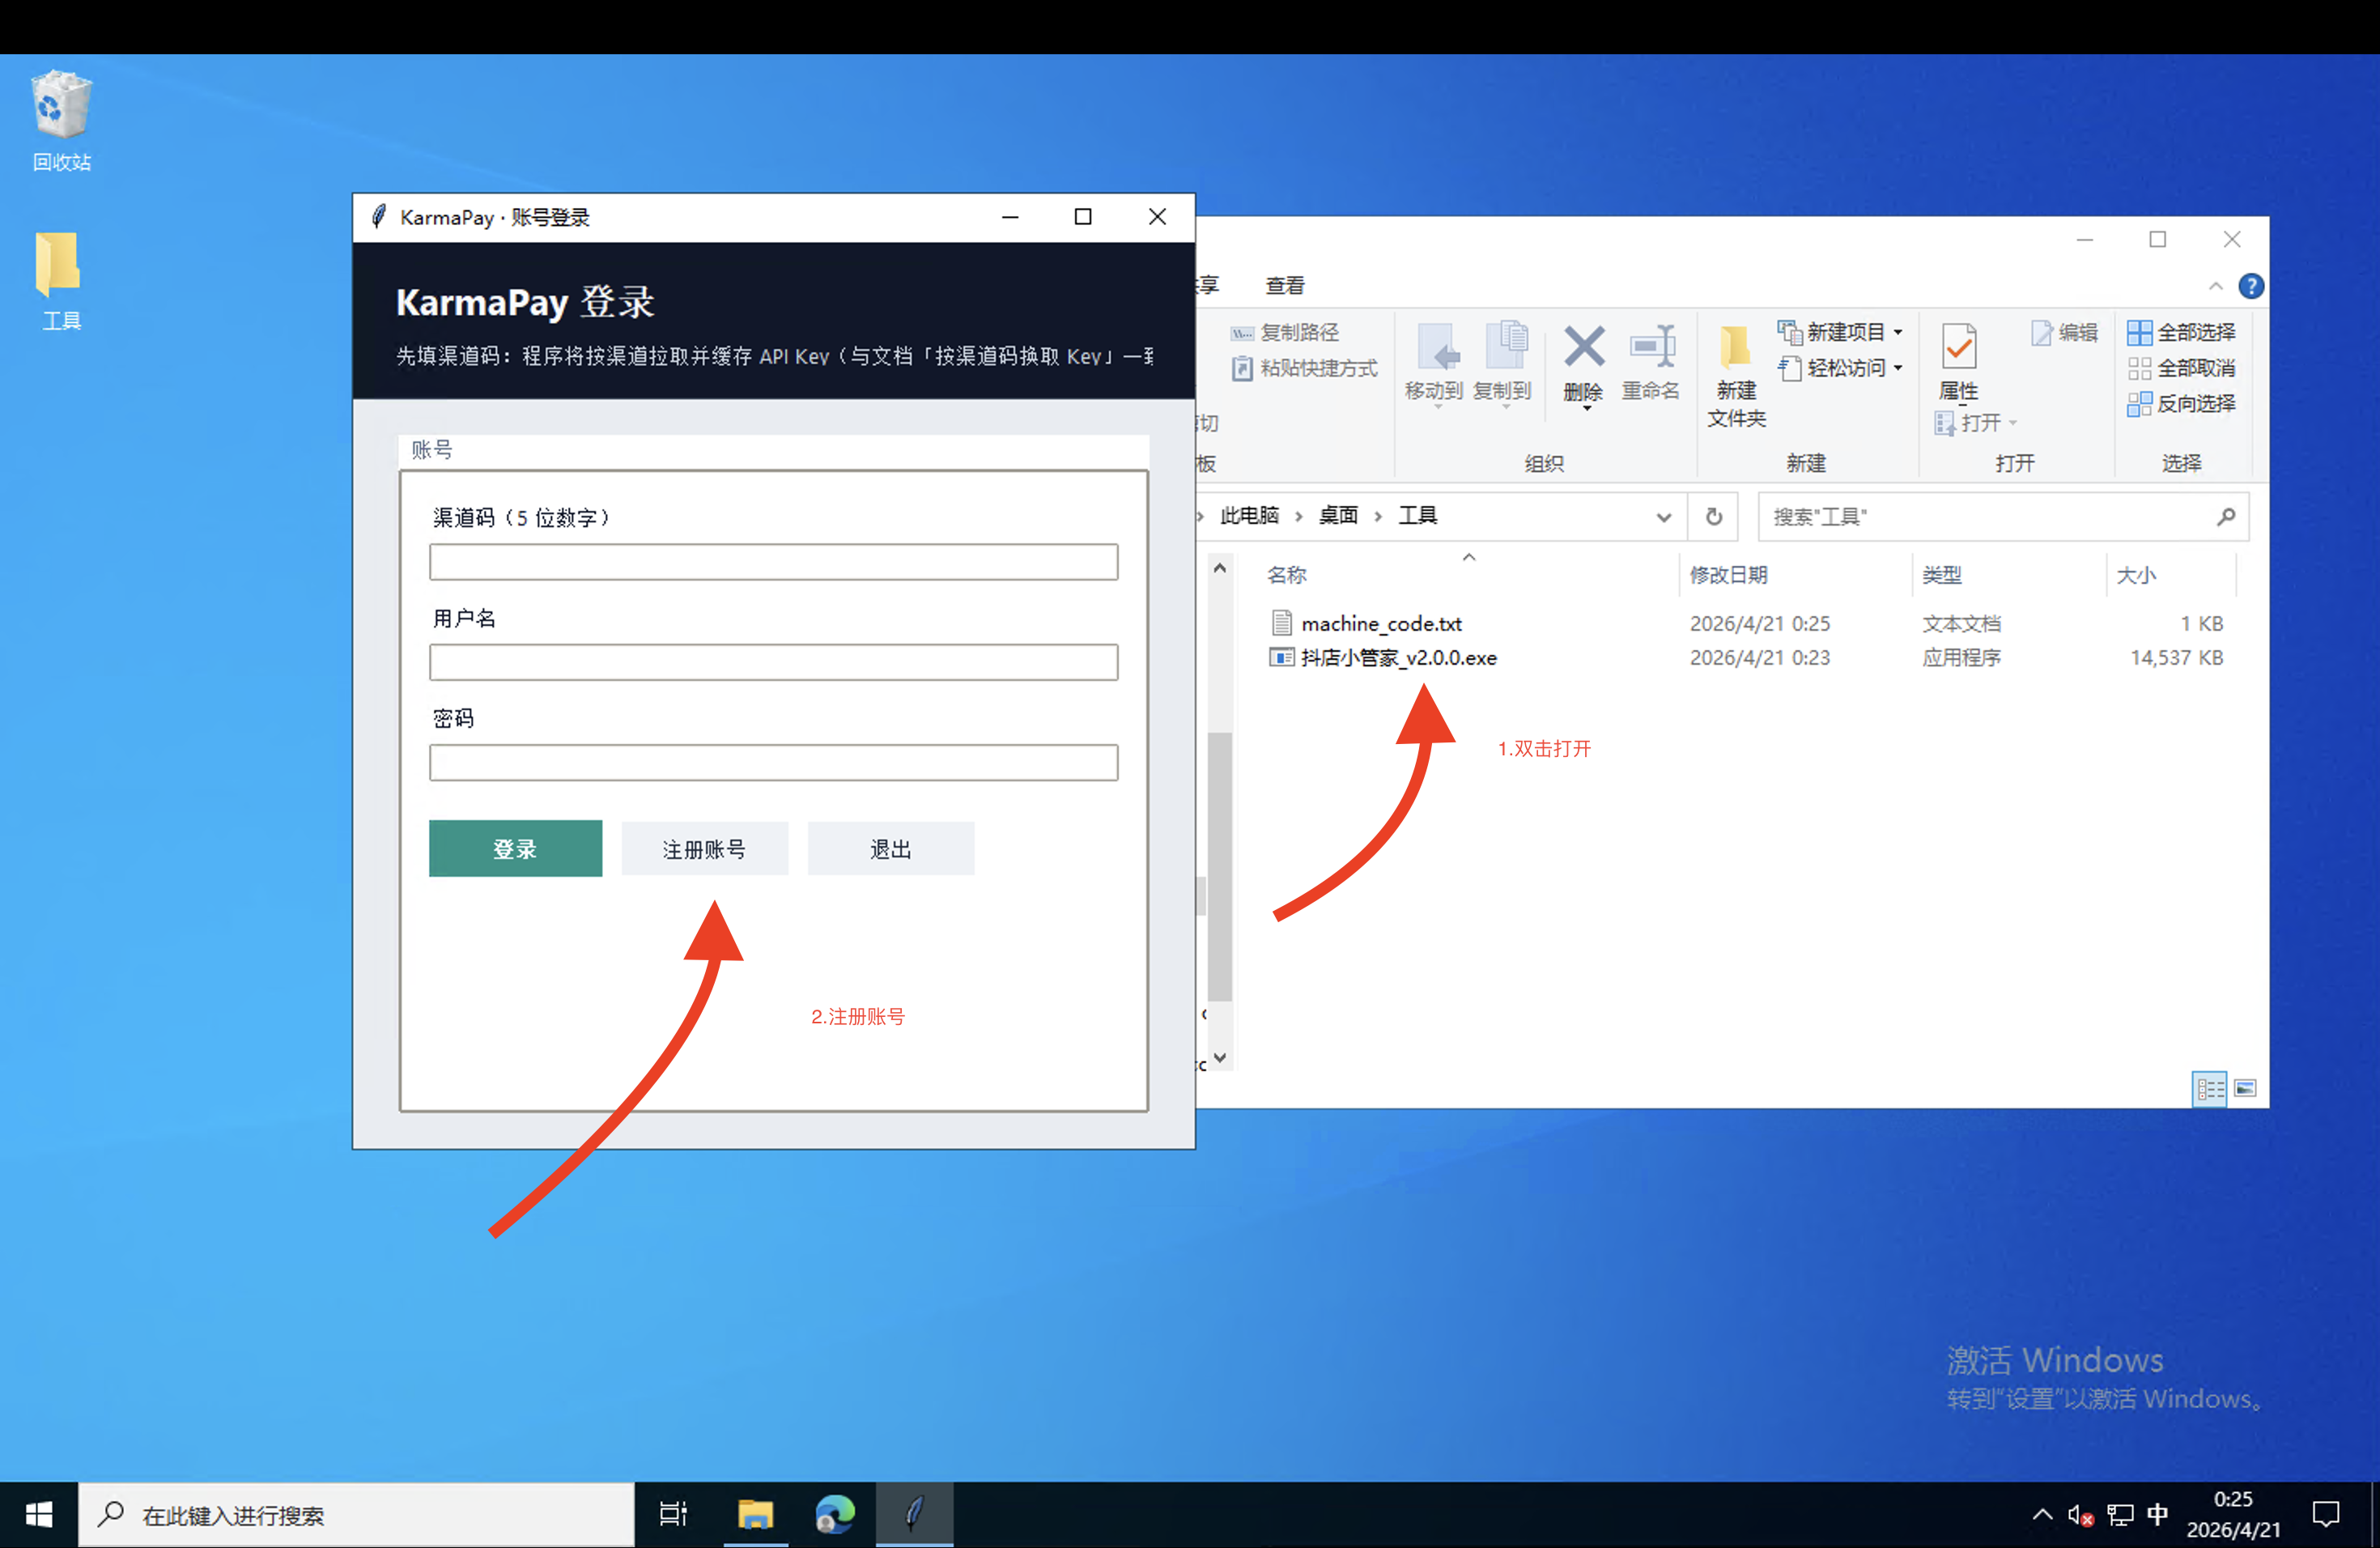Screen dimensions: 2380x1548
Task: Click the Explorer refresh icon
Action: click(x=1713, y=517)
